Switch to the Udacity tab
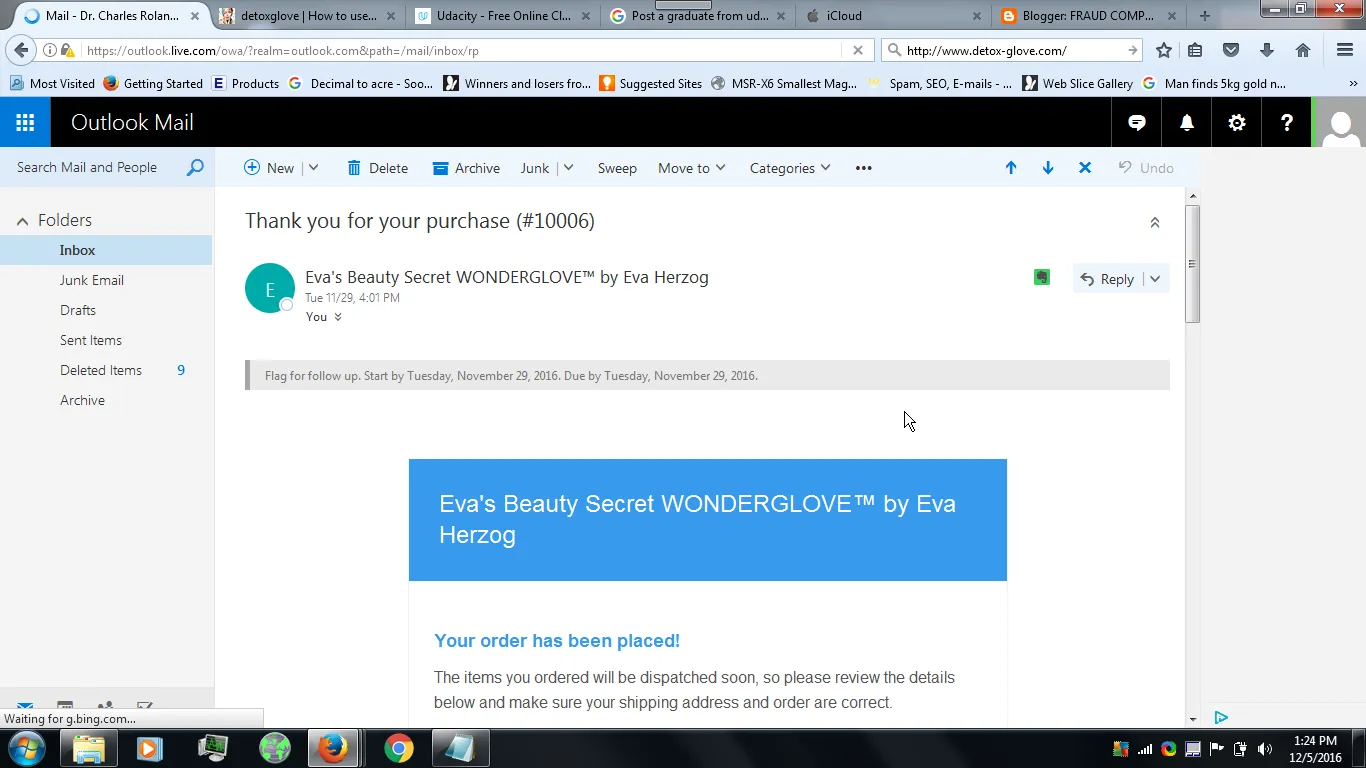The image size is (1366, 768). [x=505, y=16]
